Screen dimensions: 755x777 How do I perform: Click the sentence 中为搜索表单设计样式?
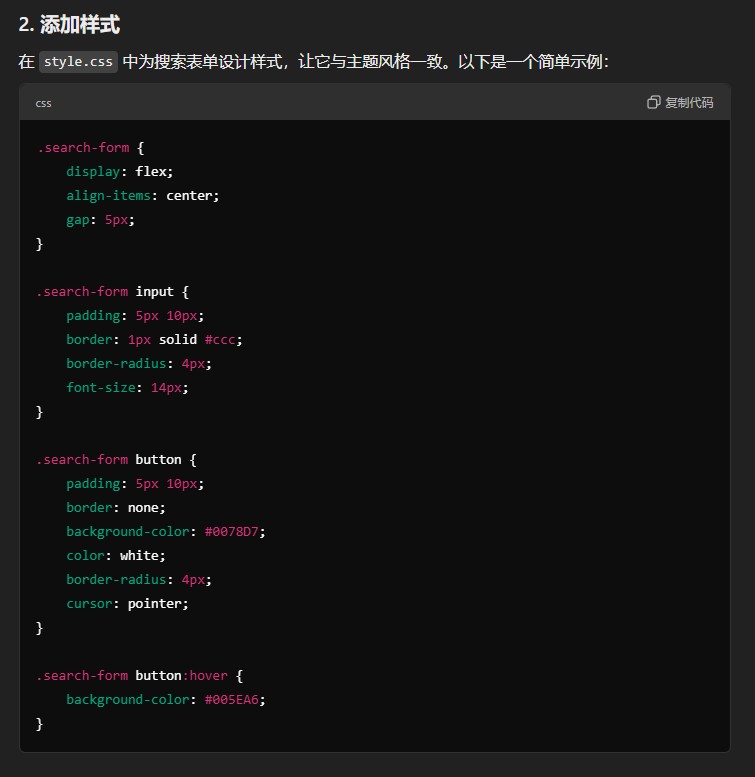(x=202, y=62)
